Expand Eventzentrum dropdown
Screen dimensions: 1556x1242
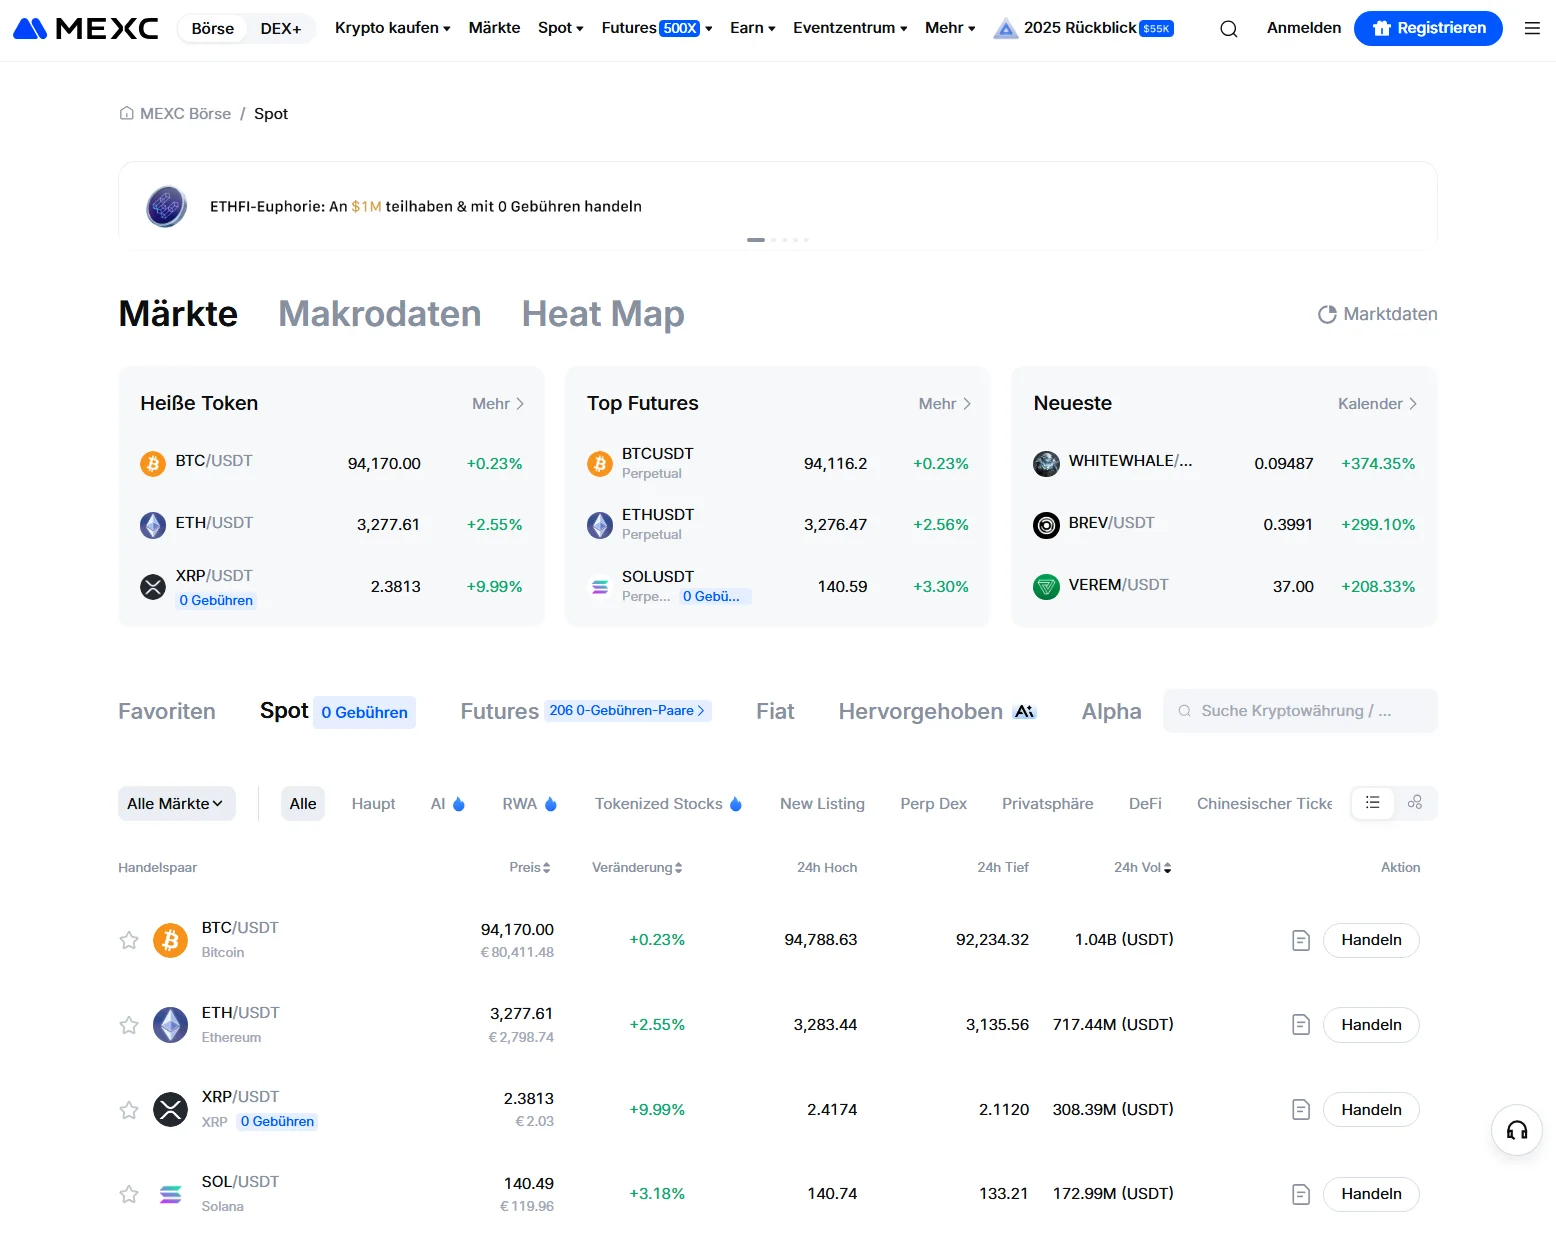[850, 28]
